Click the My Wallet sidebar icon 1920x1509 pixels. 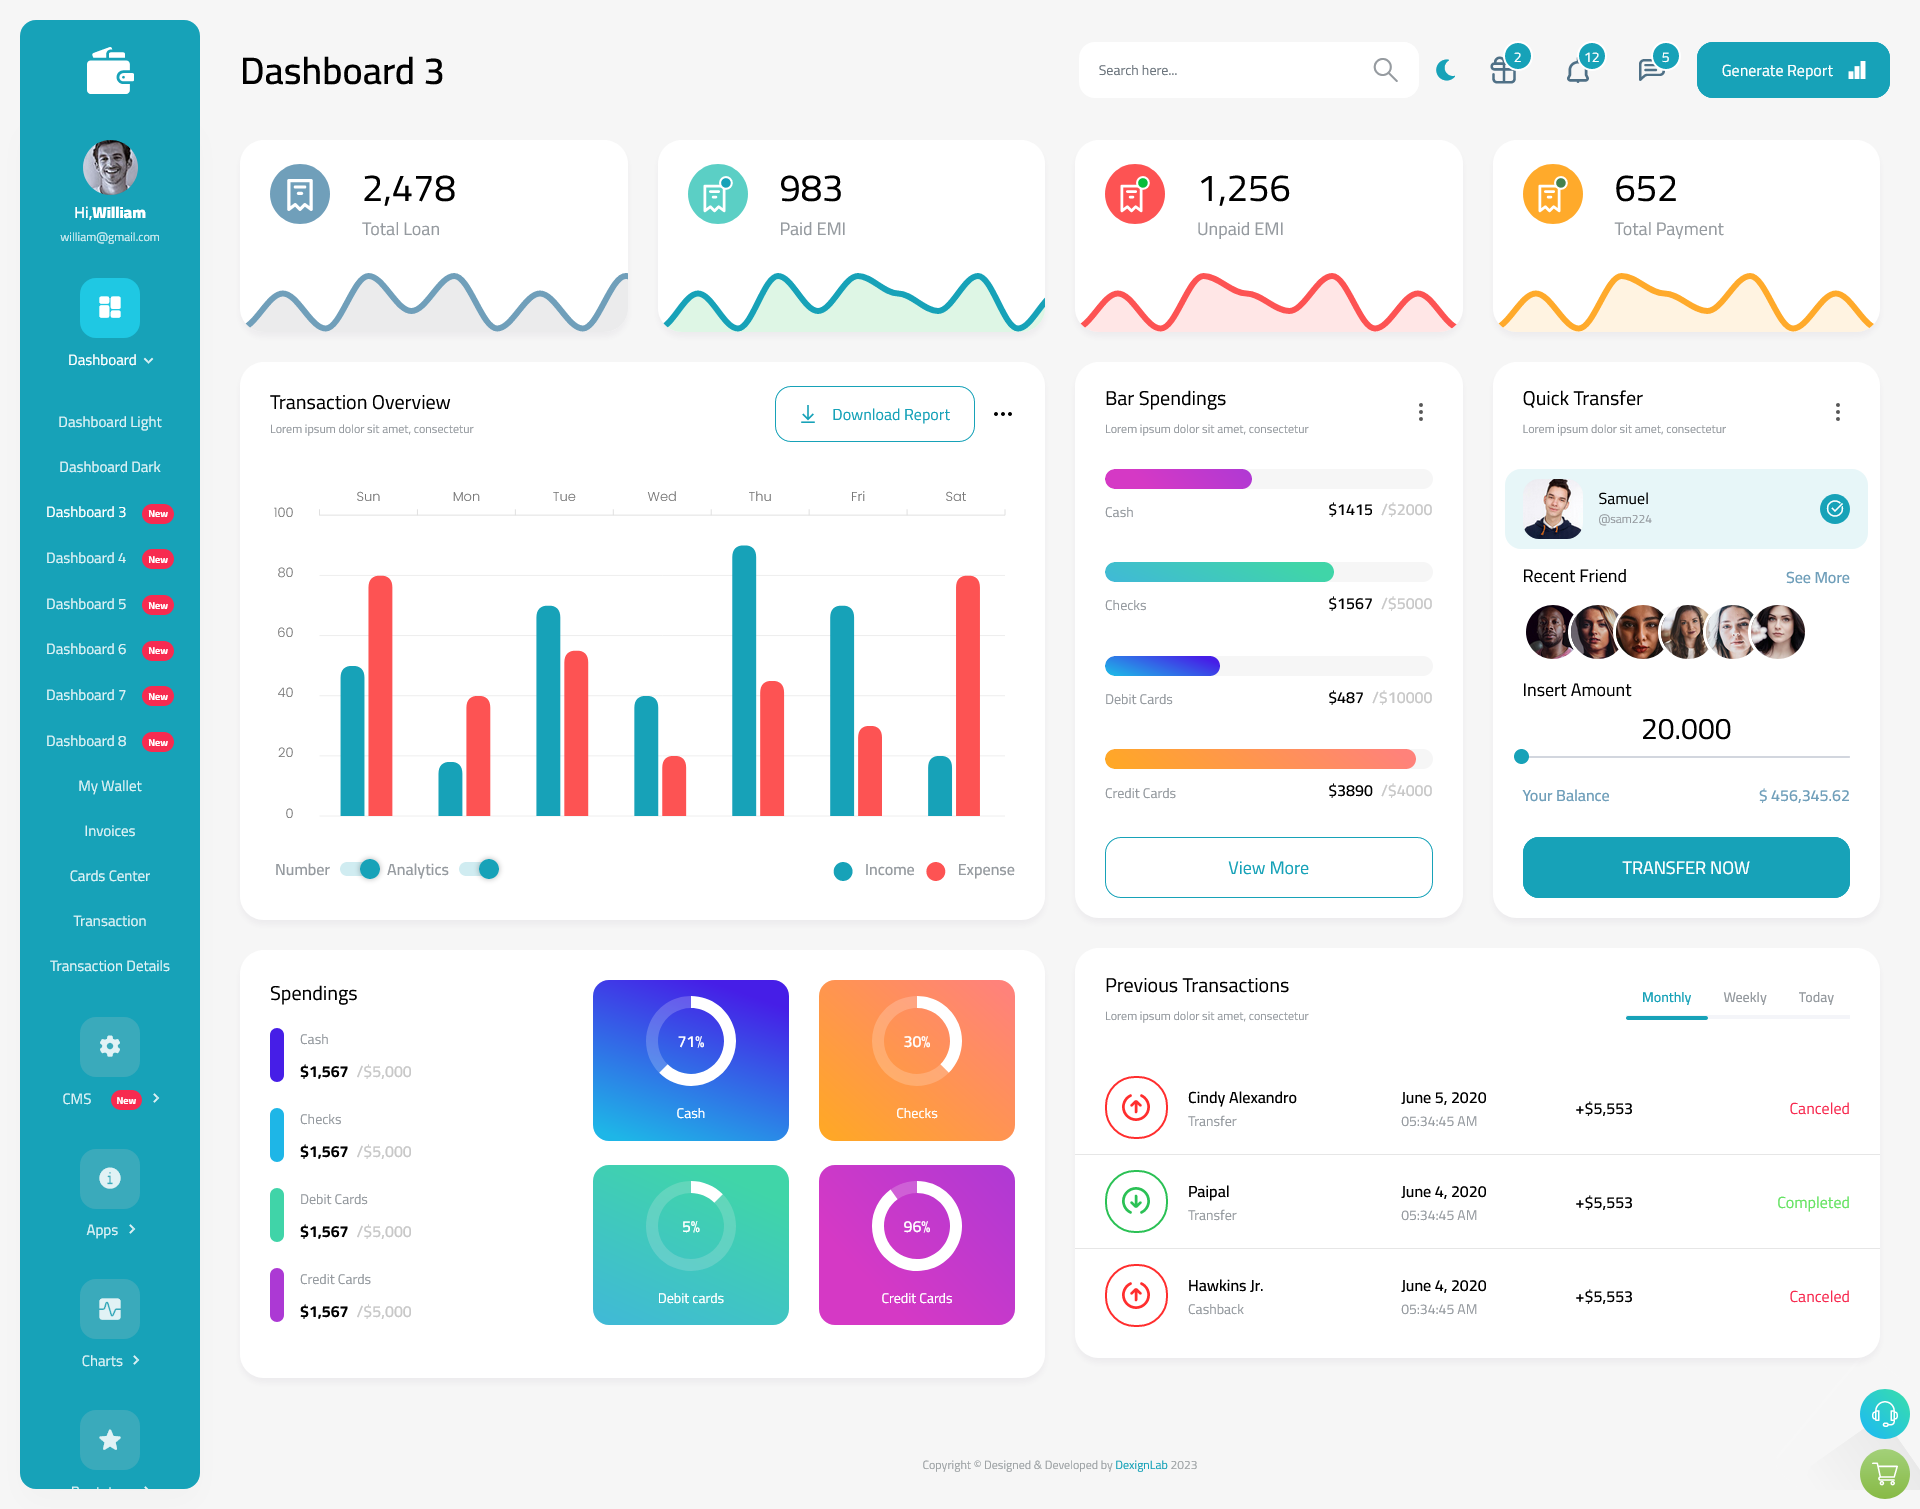109,784
